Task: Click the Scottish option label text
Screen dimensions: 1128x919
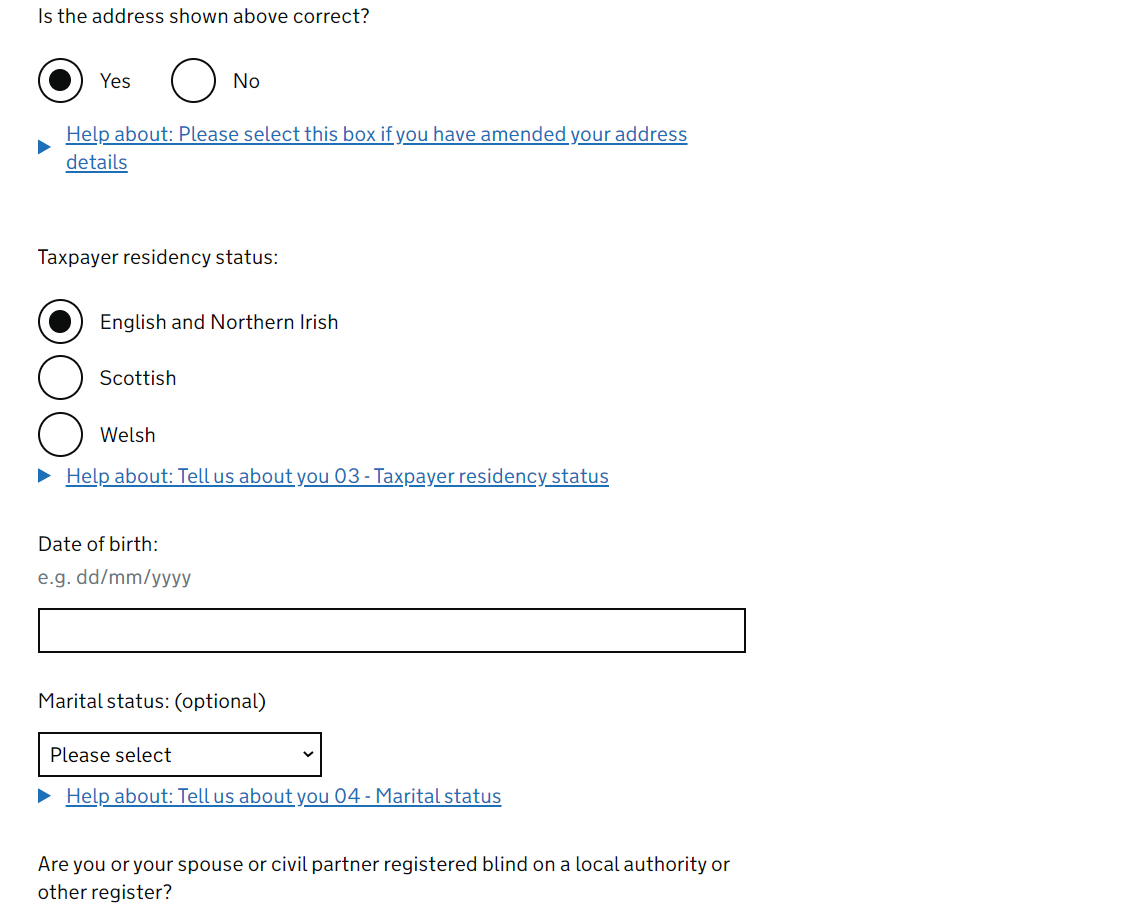Action: (138, 379)
